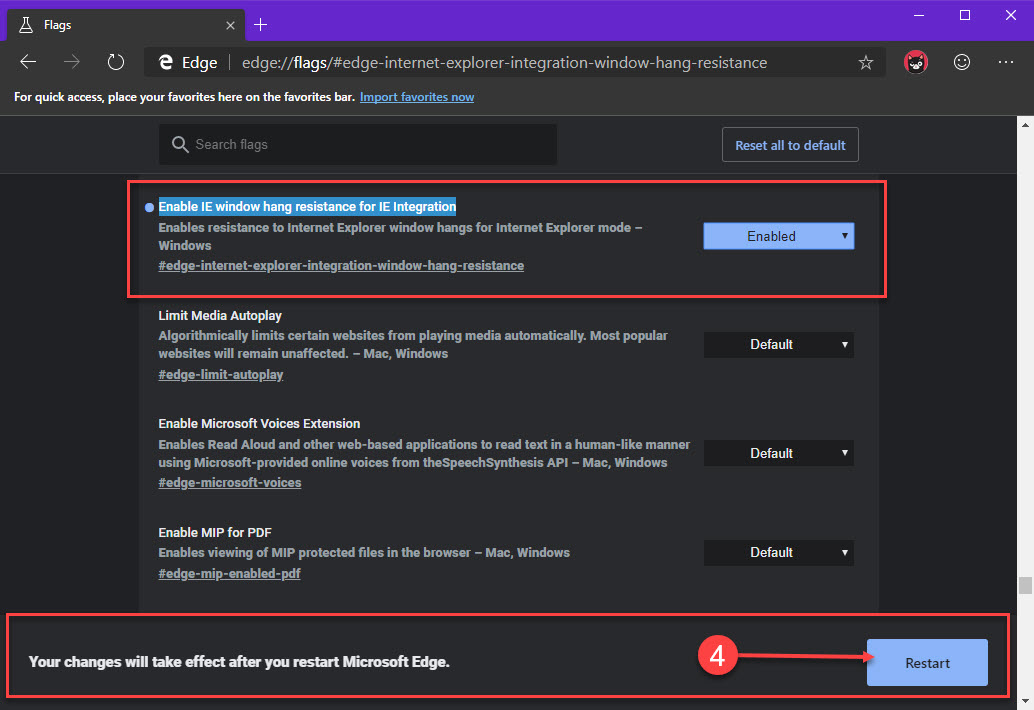Viewport: 1034px width, 710px height.
Task: Click the scrollbar up arrow
Action: click(1025, 124)
